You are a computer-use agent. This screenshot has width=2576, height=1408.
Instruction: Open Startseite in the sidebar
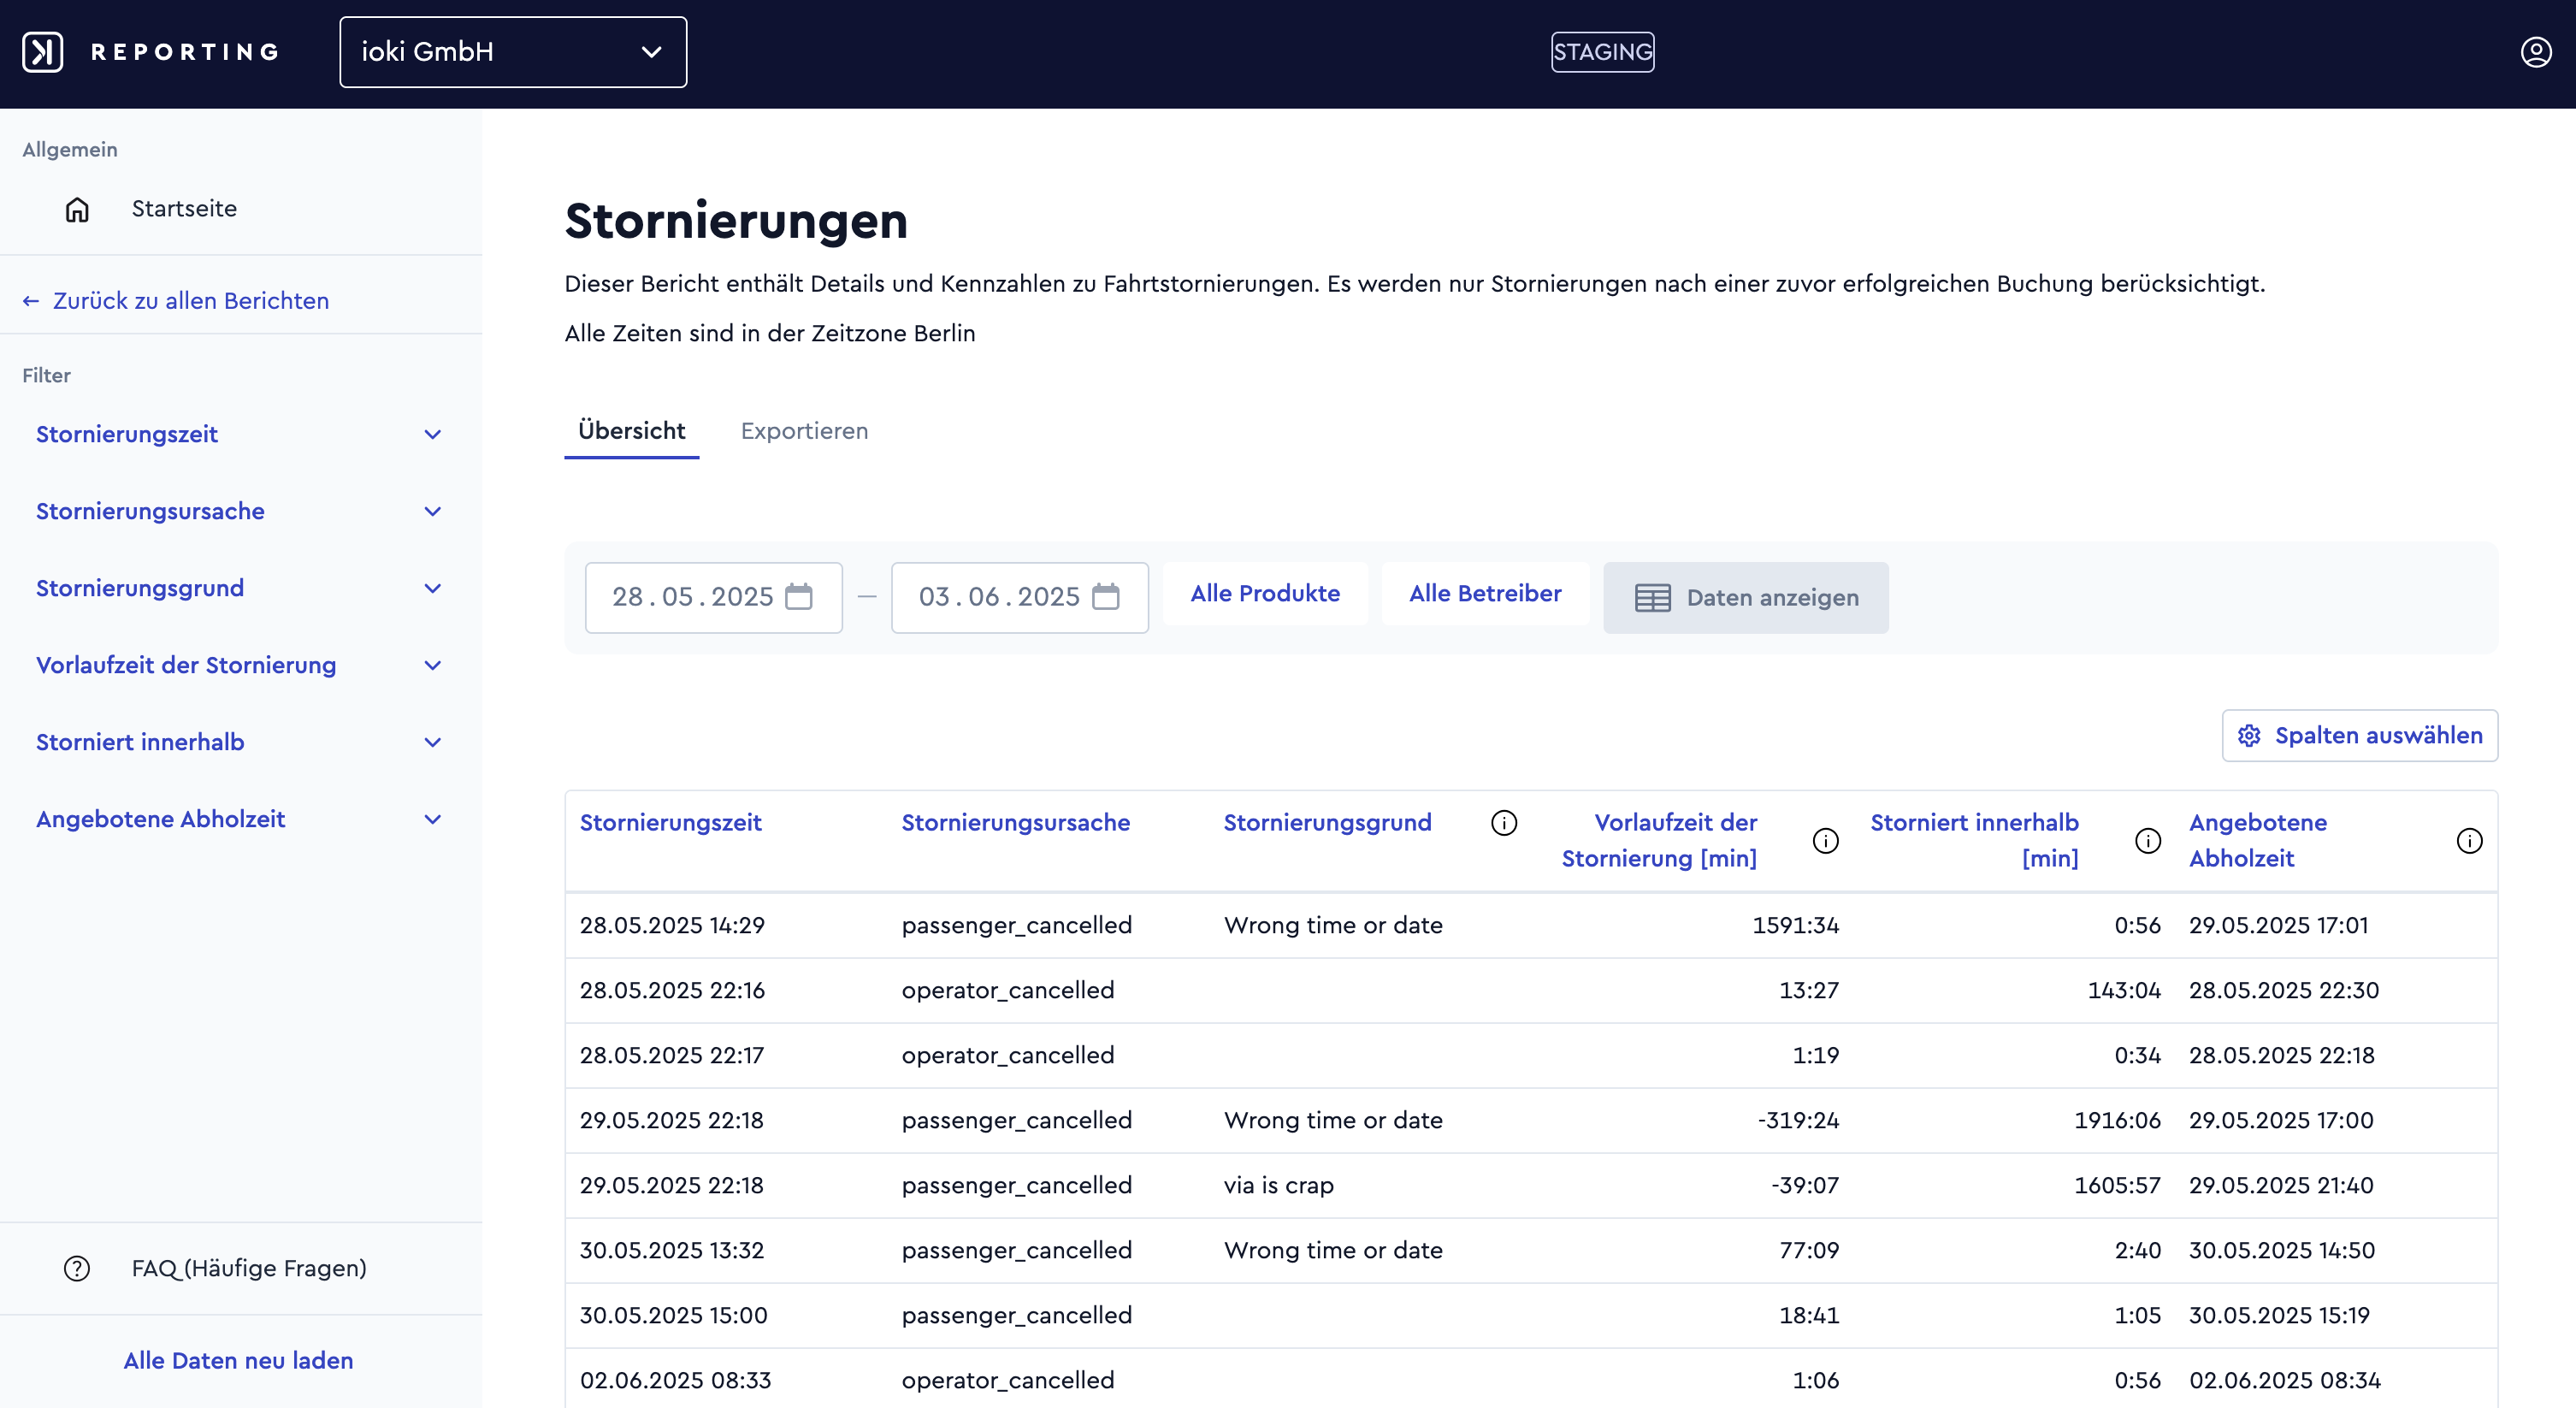click(x=184, y=209)
